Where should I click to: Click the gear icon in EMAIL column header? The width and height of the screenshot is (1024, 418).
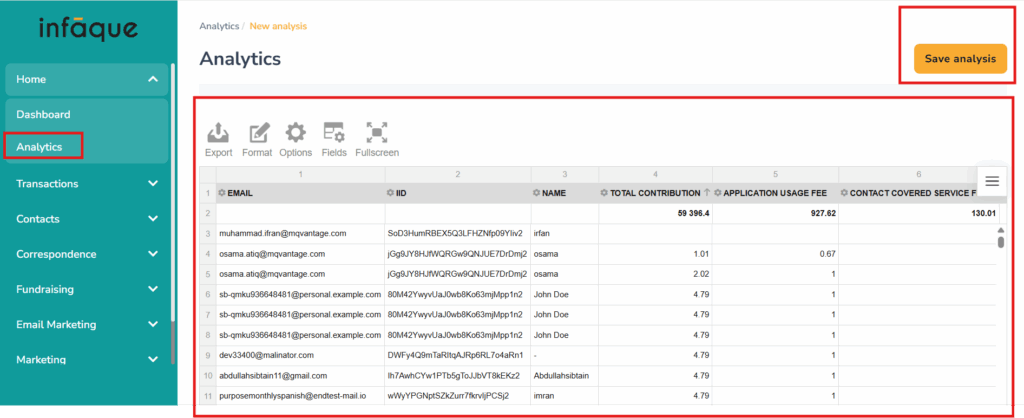pyautogui.click(x=222, y=192)
